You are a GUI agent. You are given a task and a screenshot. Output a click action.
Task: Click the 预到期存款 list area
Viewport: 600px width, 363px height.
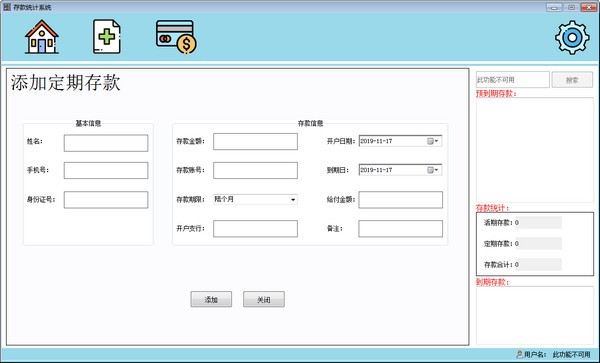point(535,150)
